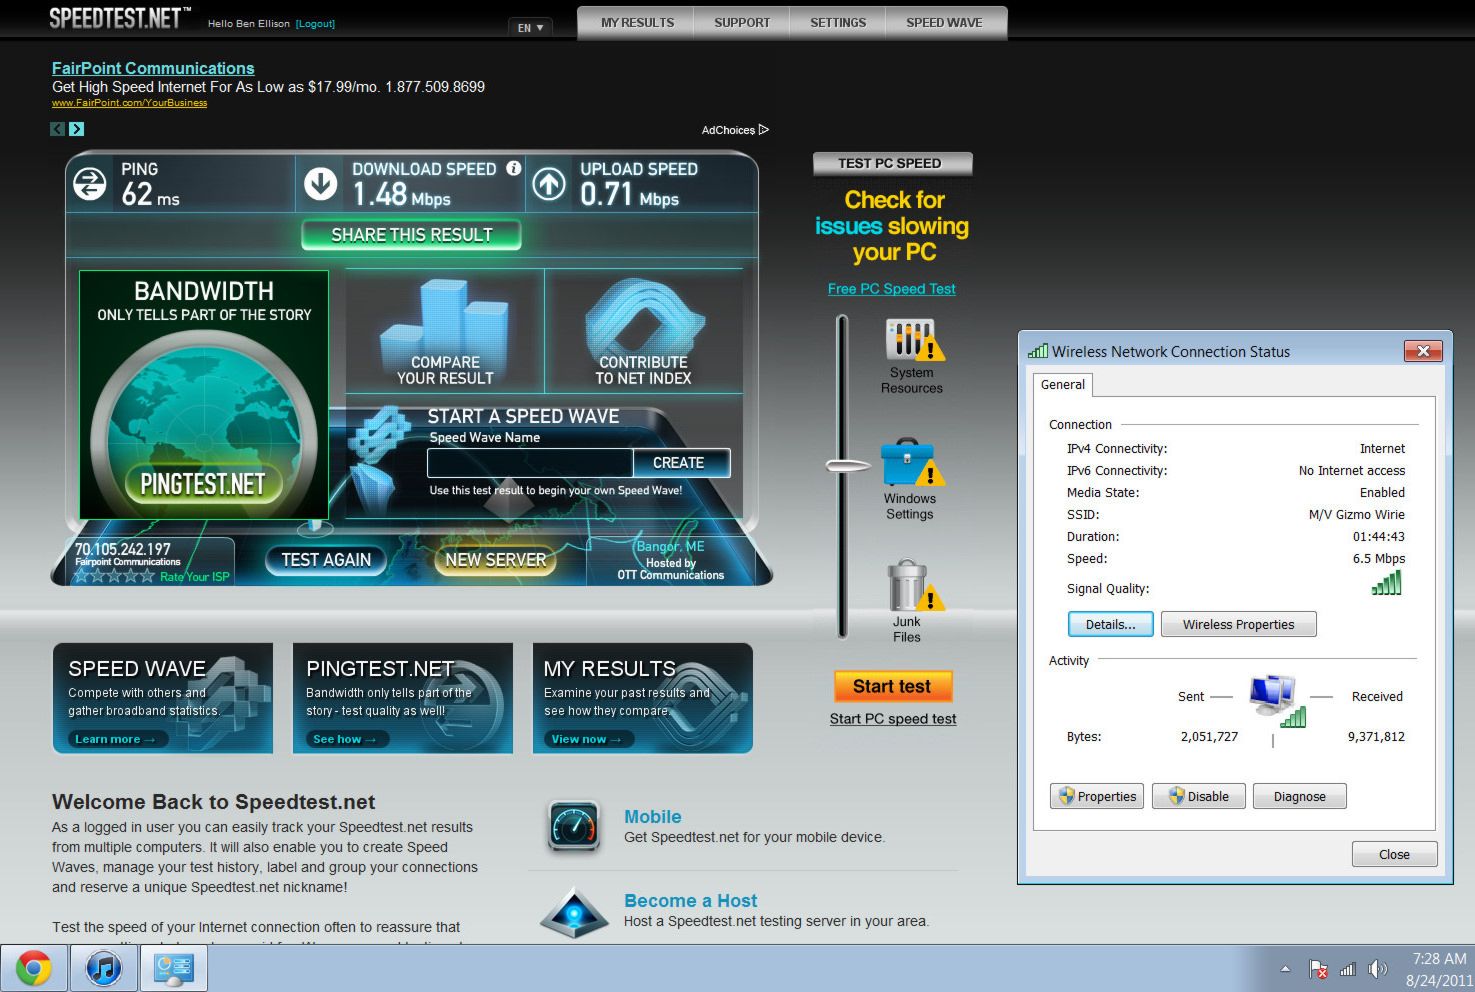Click the ping arrows icon
The width and height of the screenshot is (1475, 992).
point(90,183)
